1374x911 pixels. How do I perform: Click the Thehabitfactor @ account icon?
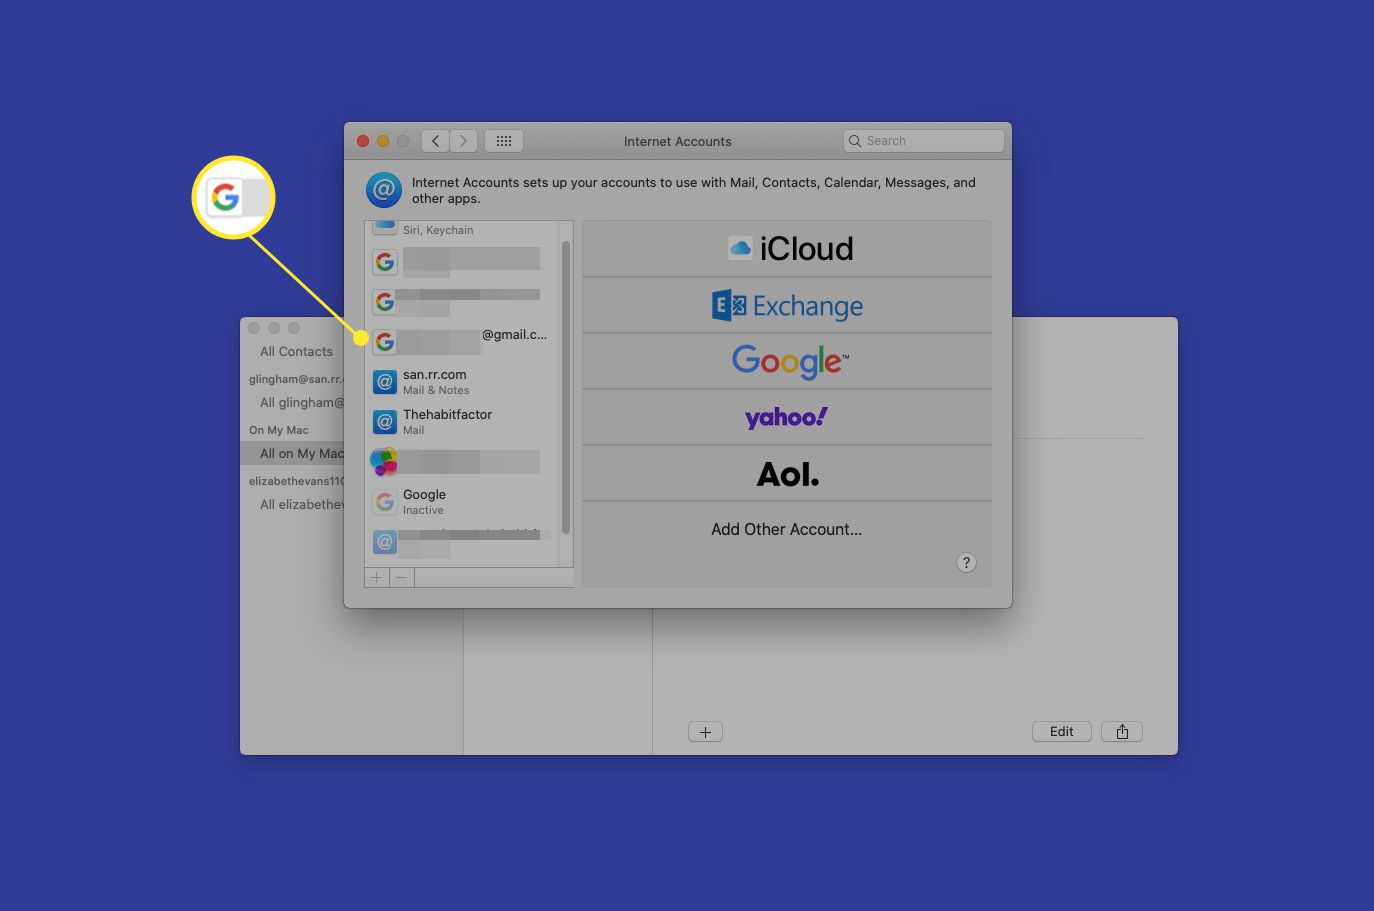385,422
